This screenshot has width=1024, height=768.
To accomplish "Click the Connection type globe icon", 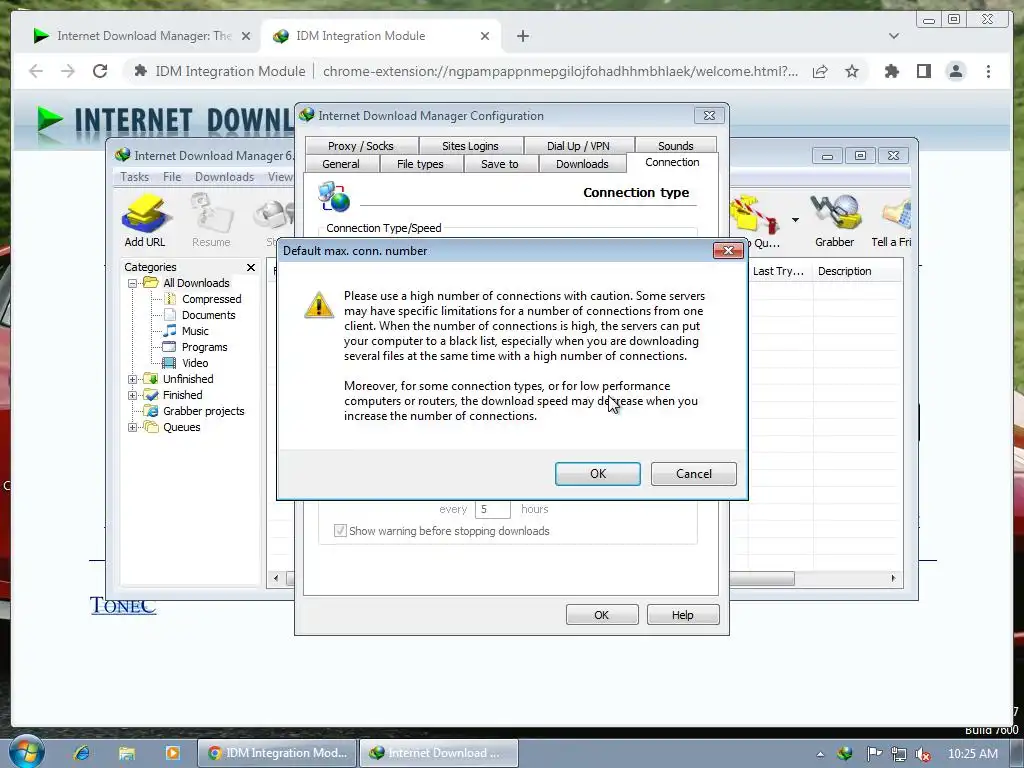I will [334, 197].
